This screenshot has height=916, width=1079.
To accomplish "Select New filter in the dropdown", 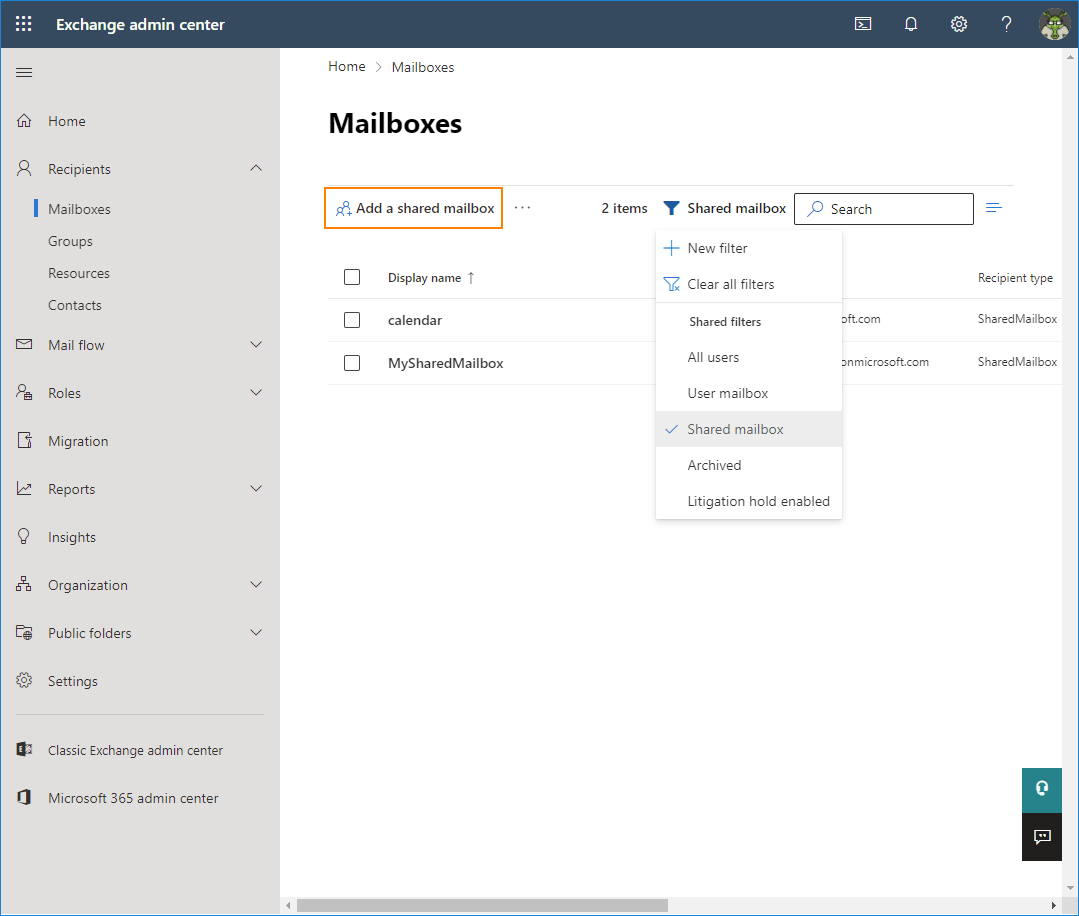I will (x=749, y=248).
